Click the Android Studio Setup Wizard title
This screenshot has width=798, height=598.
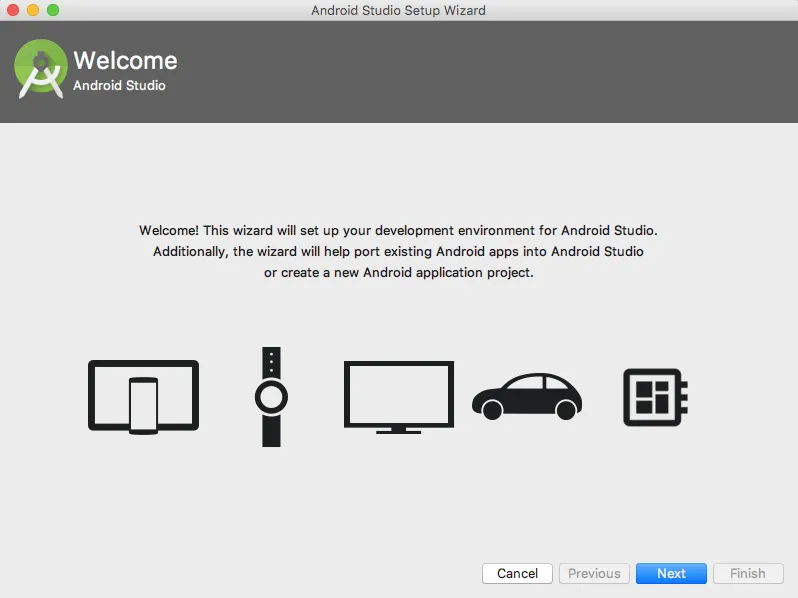coord(398,10)
